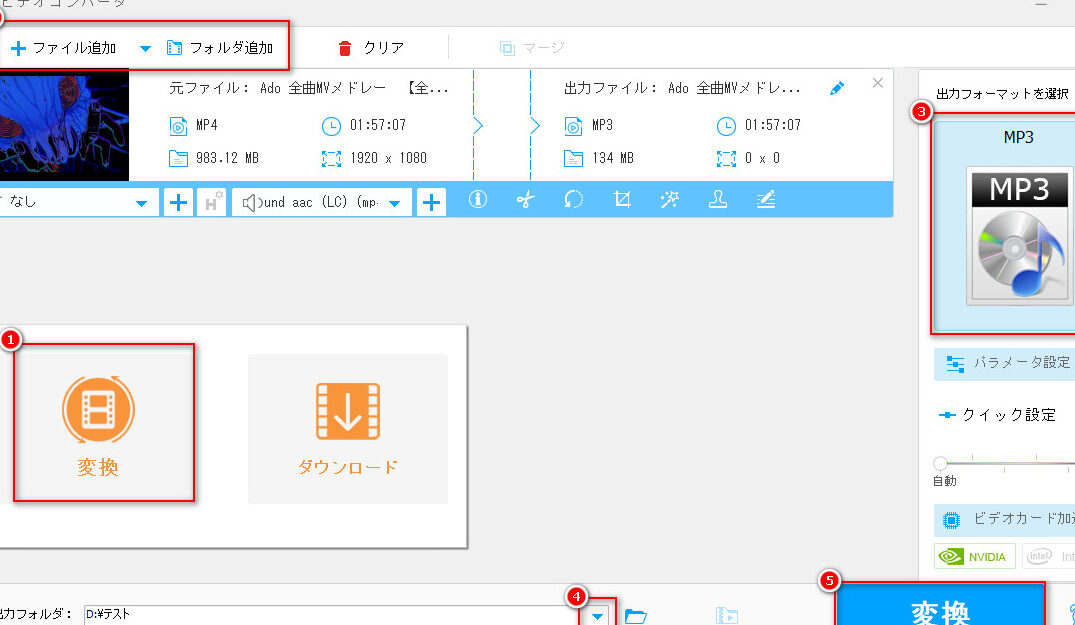Click the hardcoded subtitle H icon
The height and width of the screenshot is (625, 1075).
click(x=211, y=202)
